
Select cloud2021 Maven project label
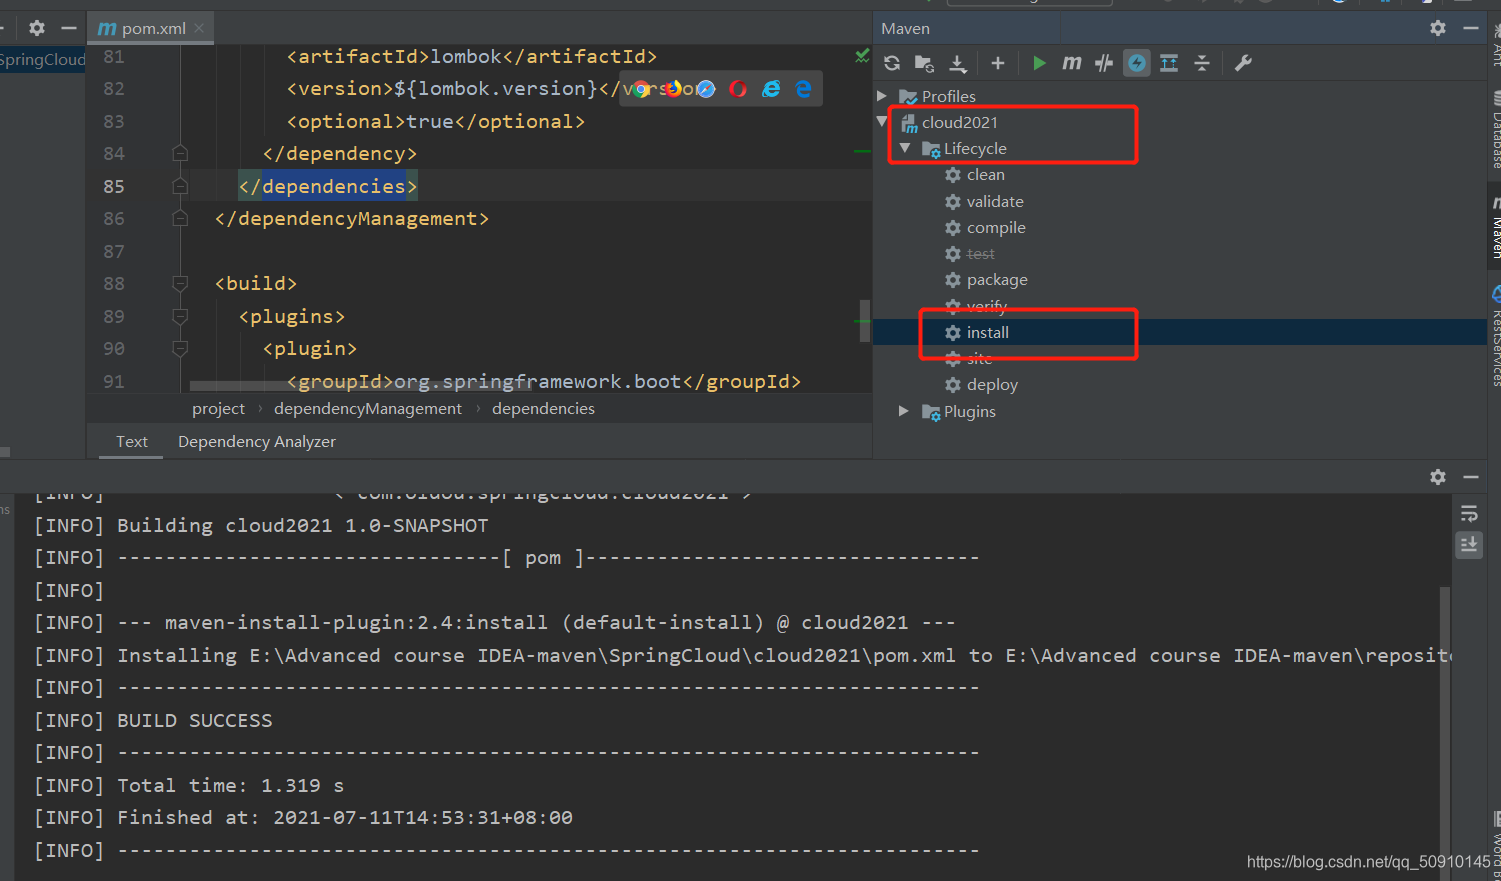(960, 122)
